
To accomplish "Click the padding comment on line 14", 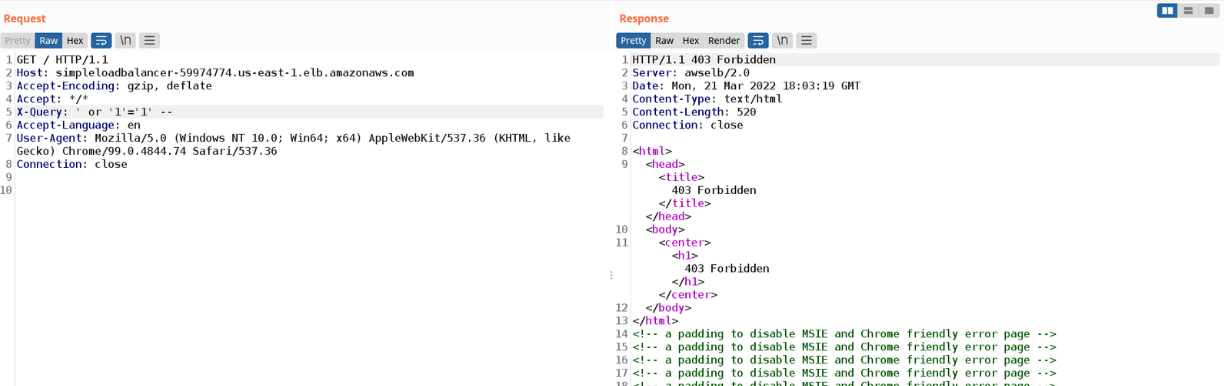I will 845,333.
